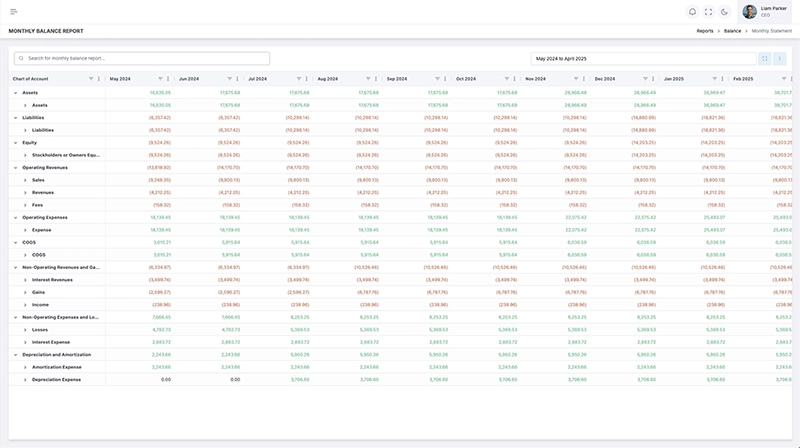Expand the Depreciation Expense row
The image size is (800, 448).
(x=25, y=380)
